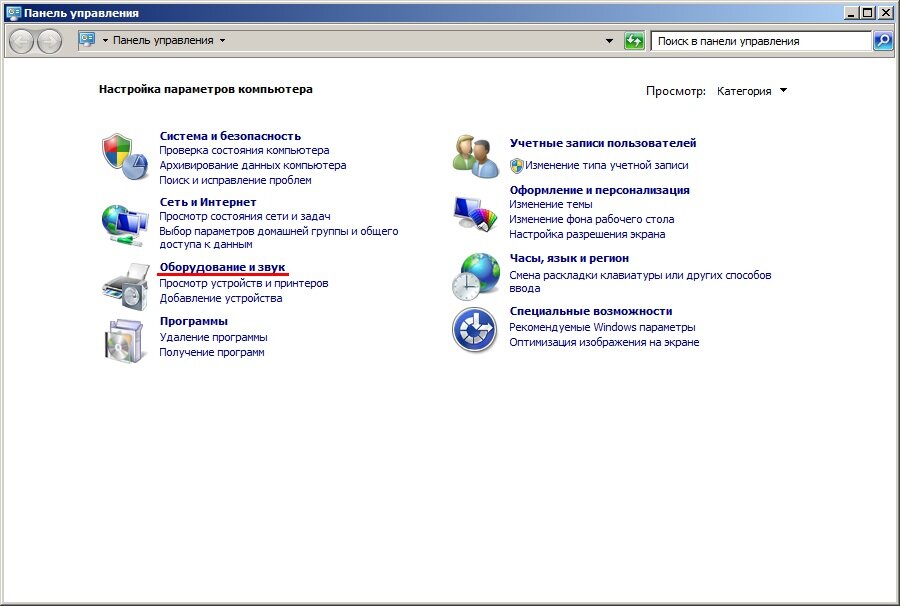Open the System and Security shield icon
Image resolution: width=900 pixels, height=606 pixels.
pos(125,157)
